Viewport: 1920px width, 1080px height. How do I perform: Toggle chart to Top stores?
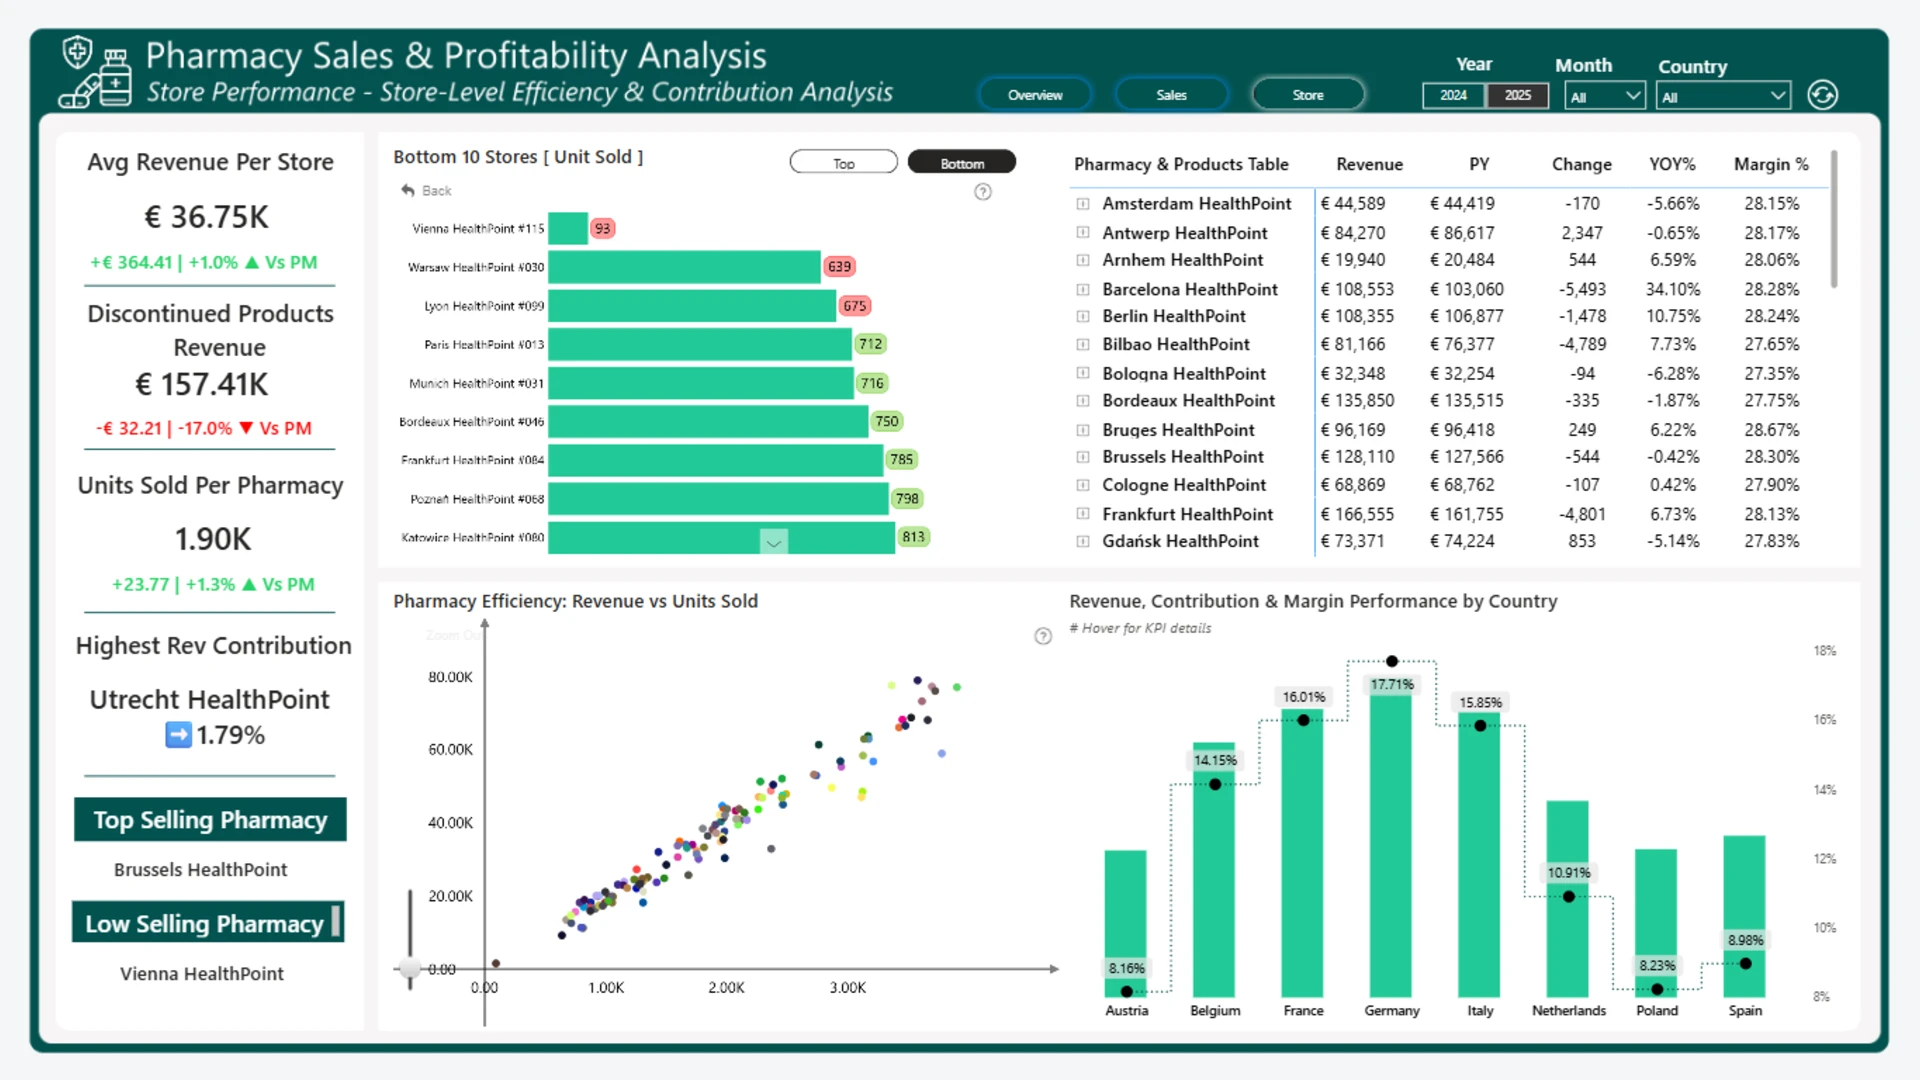coord(844,163)
